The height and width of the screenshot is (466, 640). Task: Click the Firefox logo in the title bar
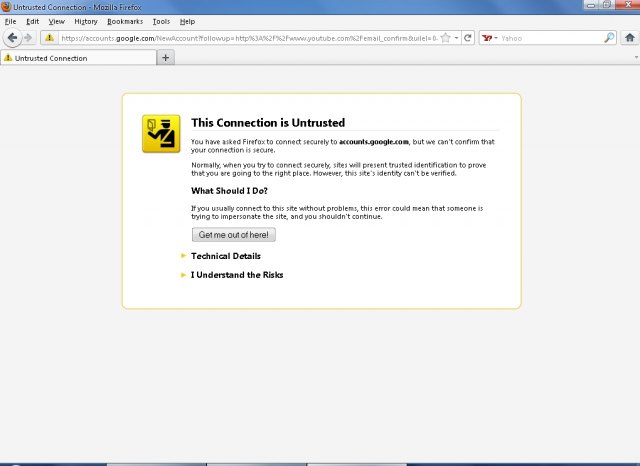(6, 7)
